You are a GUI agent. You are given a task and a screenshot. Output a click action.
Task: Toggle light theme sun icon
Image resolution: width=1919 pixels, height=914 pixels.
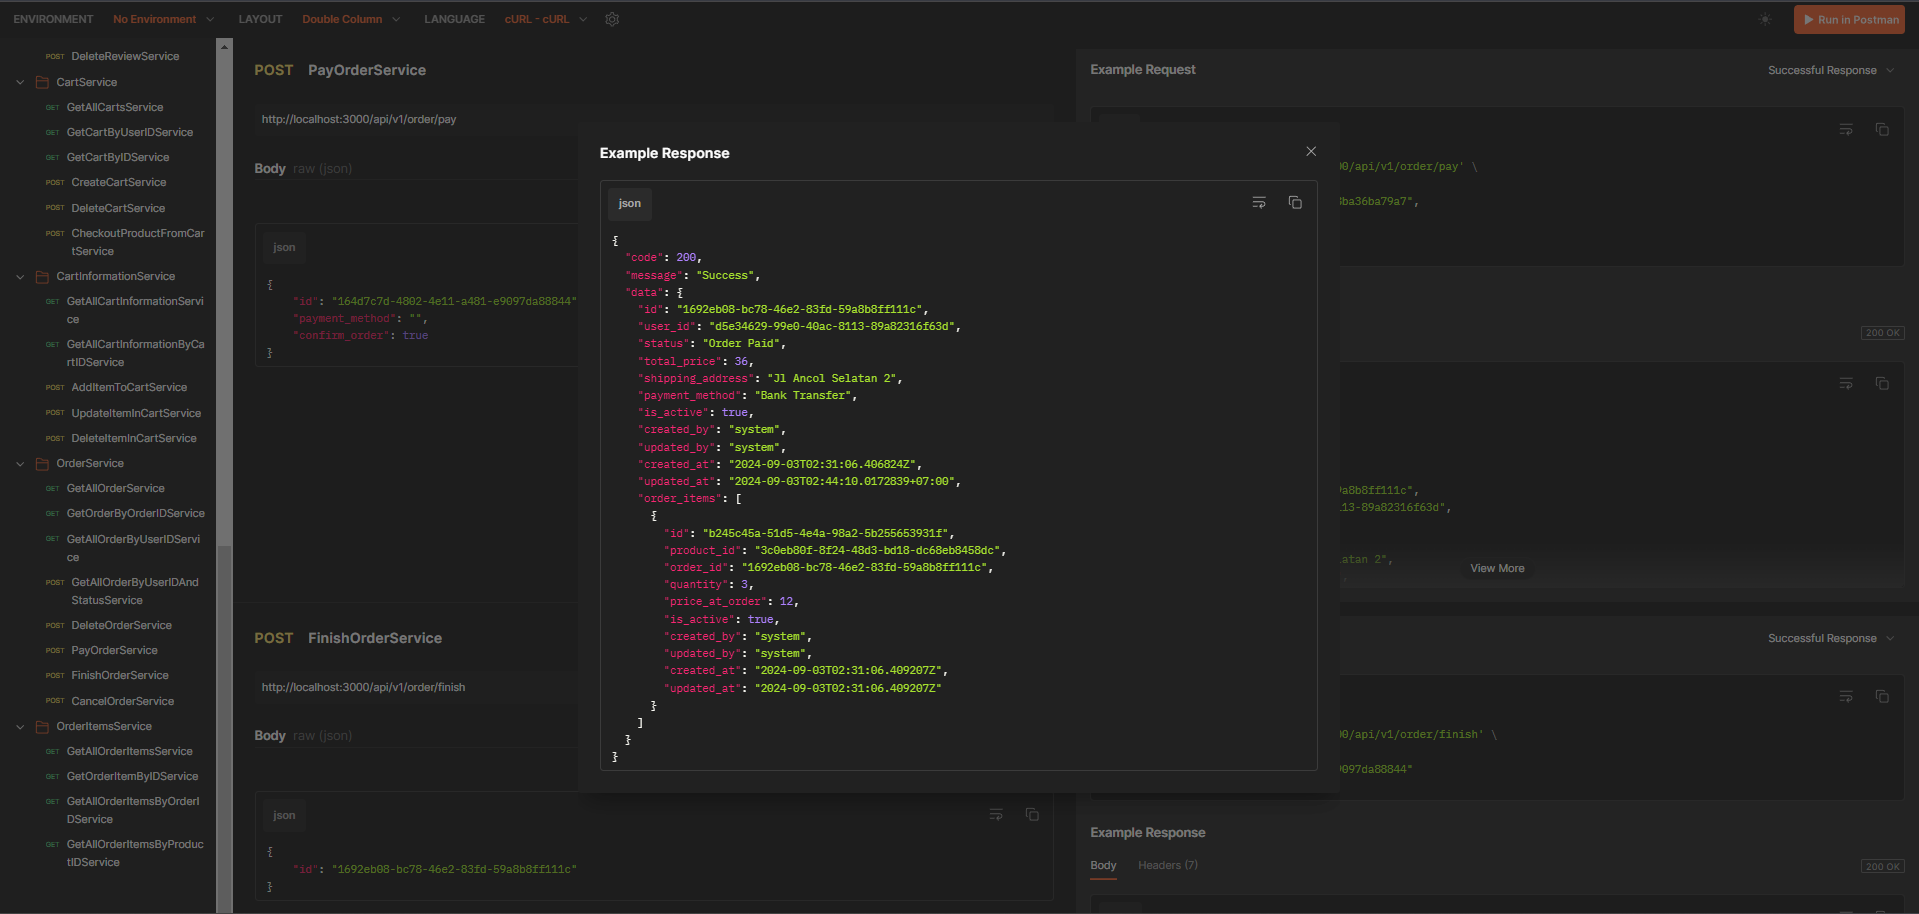click(x=1765, y=19)
